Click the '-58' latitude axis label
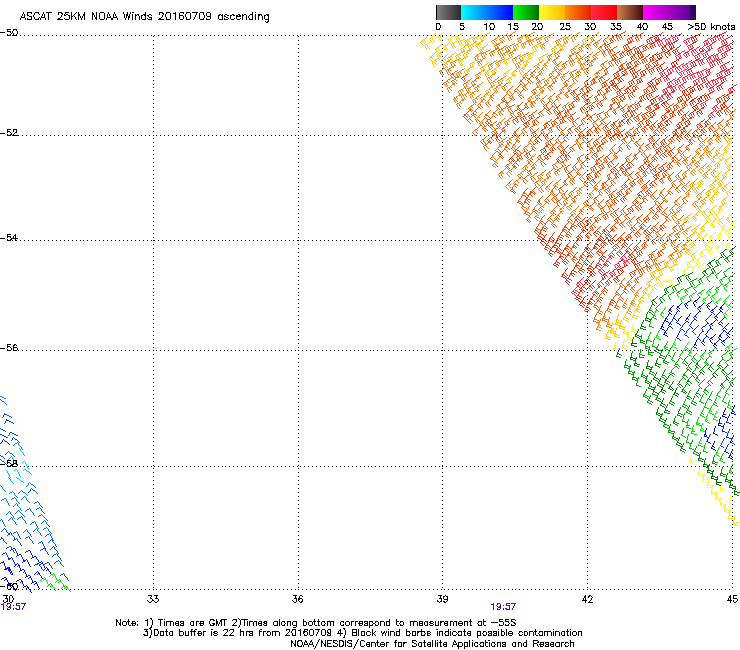 tap(9, 463)
